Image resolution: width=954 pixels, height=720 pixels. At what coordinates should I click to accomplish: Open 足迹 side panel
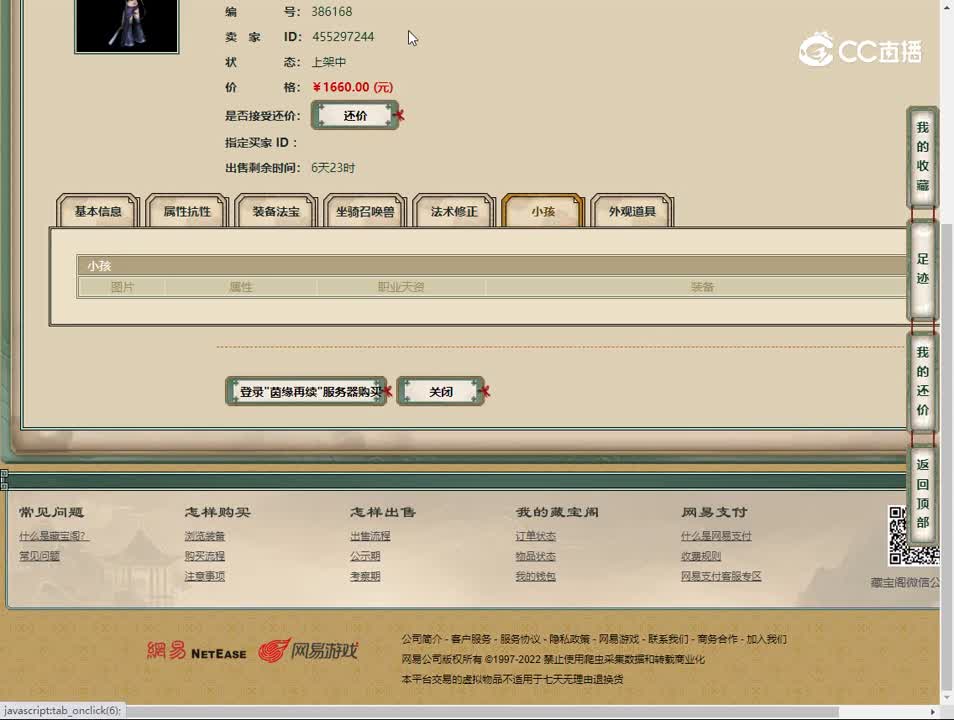point(922,269)
